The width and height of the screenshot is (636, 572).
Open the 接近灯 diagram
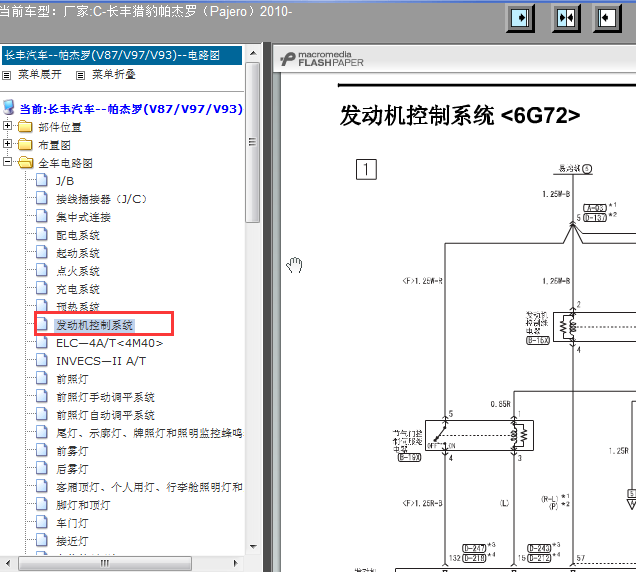[72, 541]
